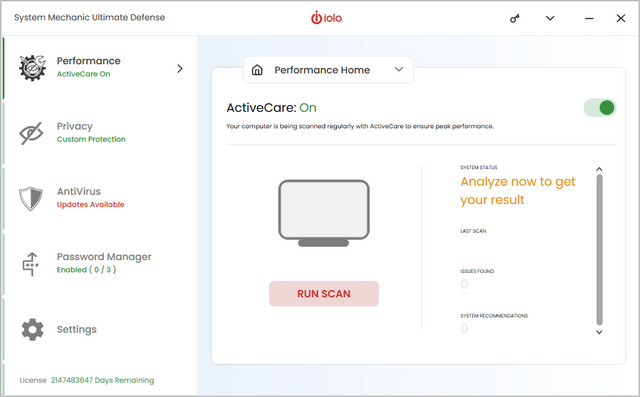Viewport: 640px width, 397px height.
Task: Open the Performance Home dropdown
Action: click(329, 70)
